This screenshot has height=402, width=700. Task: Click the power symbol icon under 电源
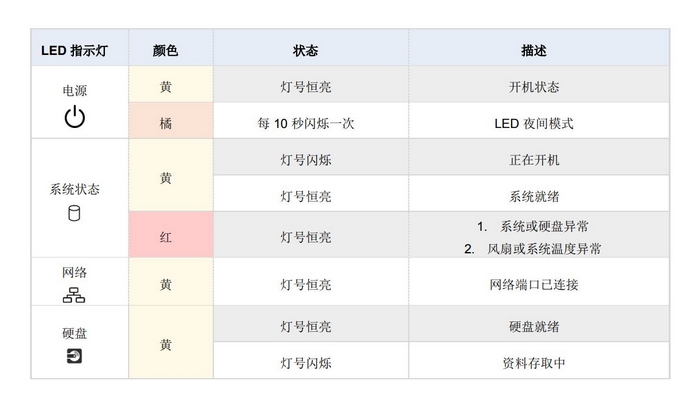click(x=75, y=117)
